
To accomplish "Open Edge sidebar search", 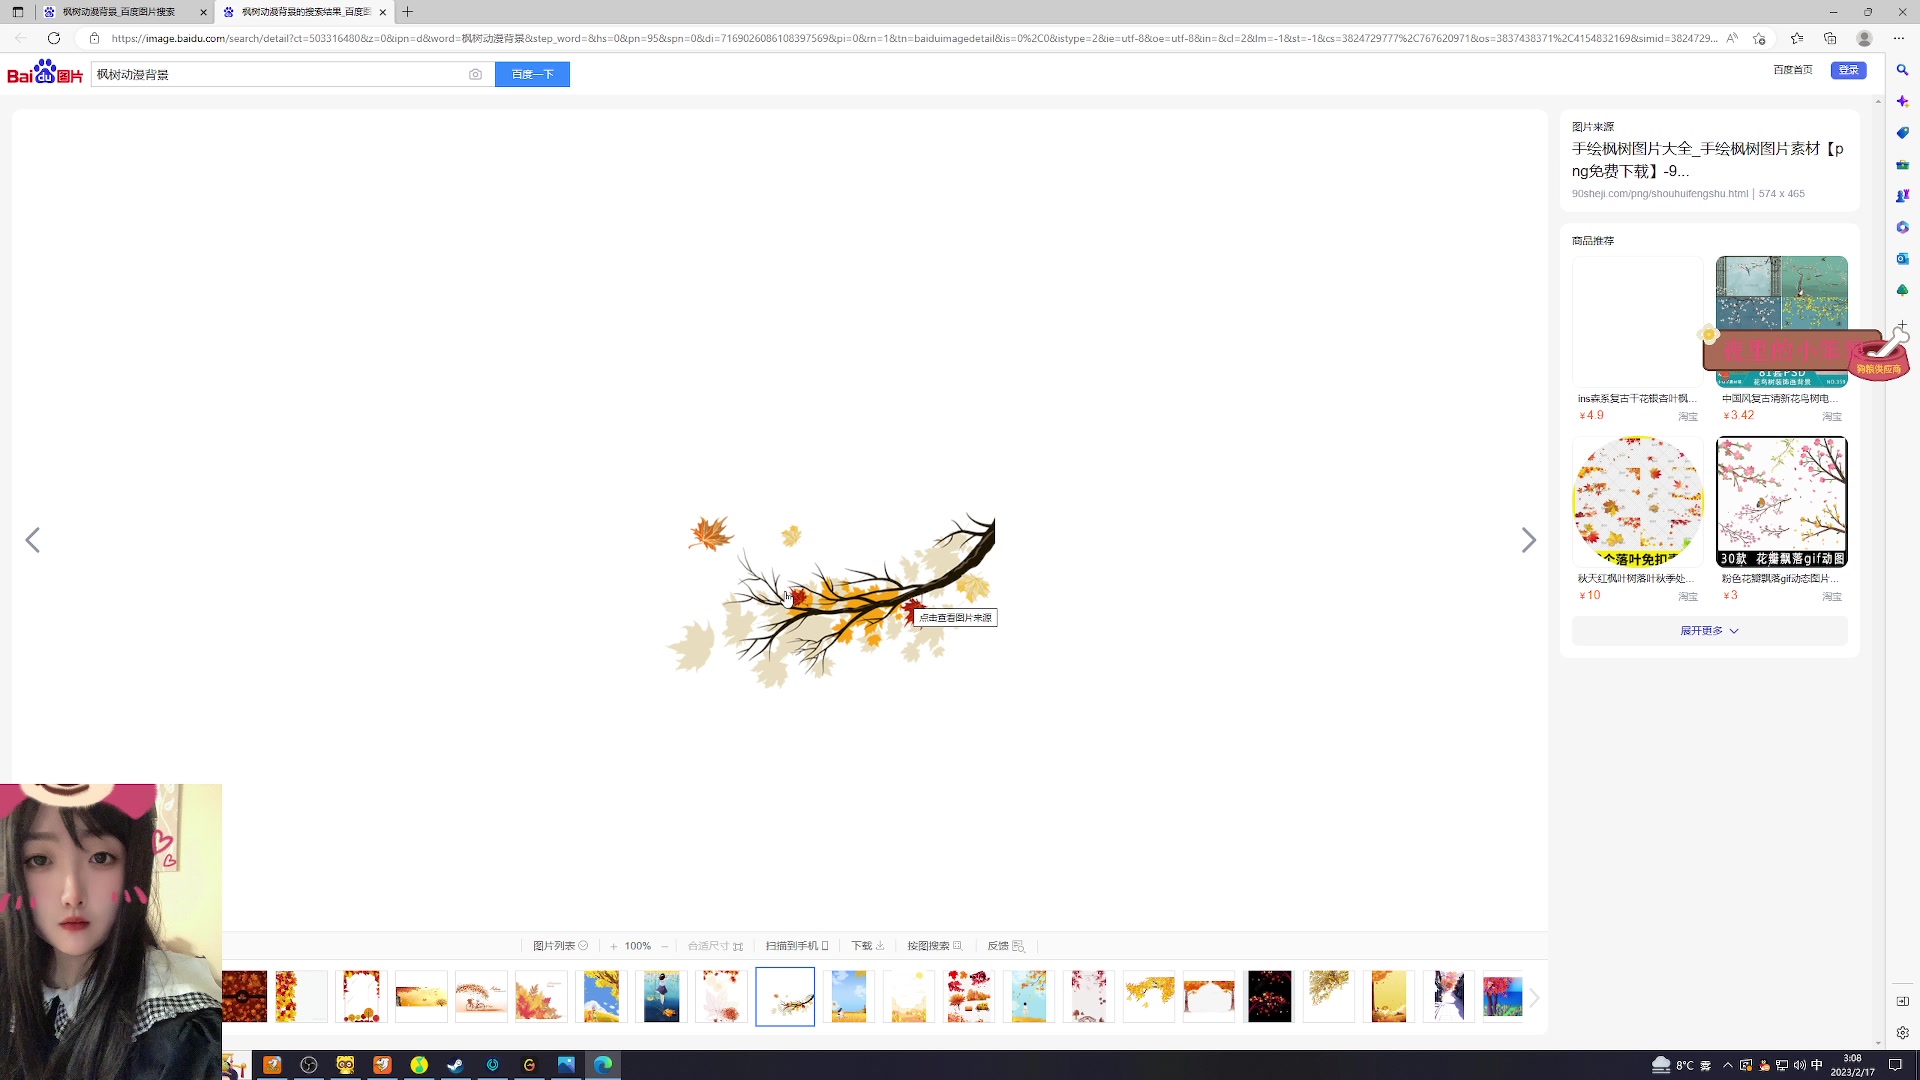I will tap(1902, 70).
